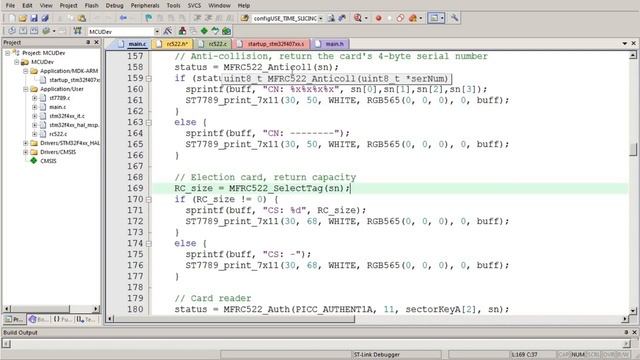Create a new file with toolbar icon
The width and height of the screenshot is (640, 360).
(12, 18)
